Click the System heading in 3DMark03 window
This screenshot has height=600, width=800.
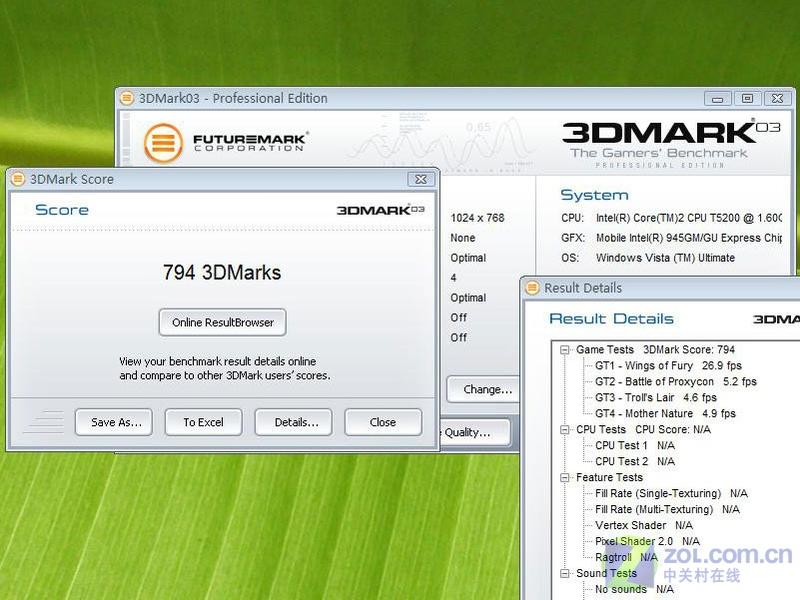[594, 195]
